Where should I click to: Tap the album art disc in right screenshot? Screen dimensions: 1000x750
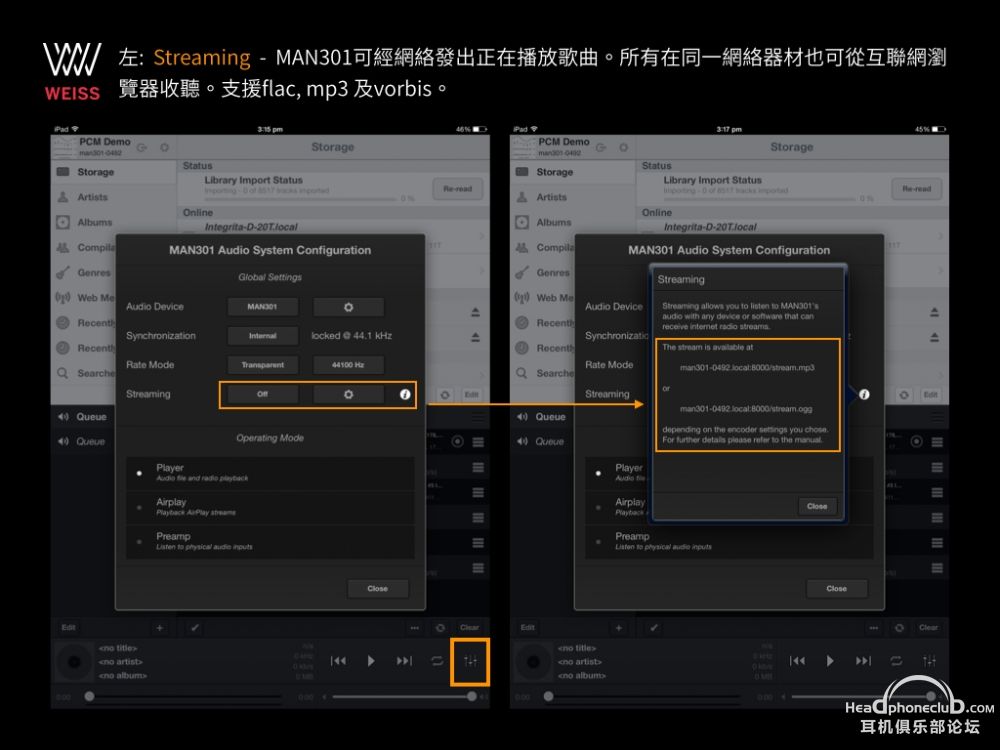pyautogui.click(x=534, y=662)
